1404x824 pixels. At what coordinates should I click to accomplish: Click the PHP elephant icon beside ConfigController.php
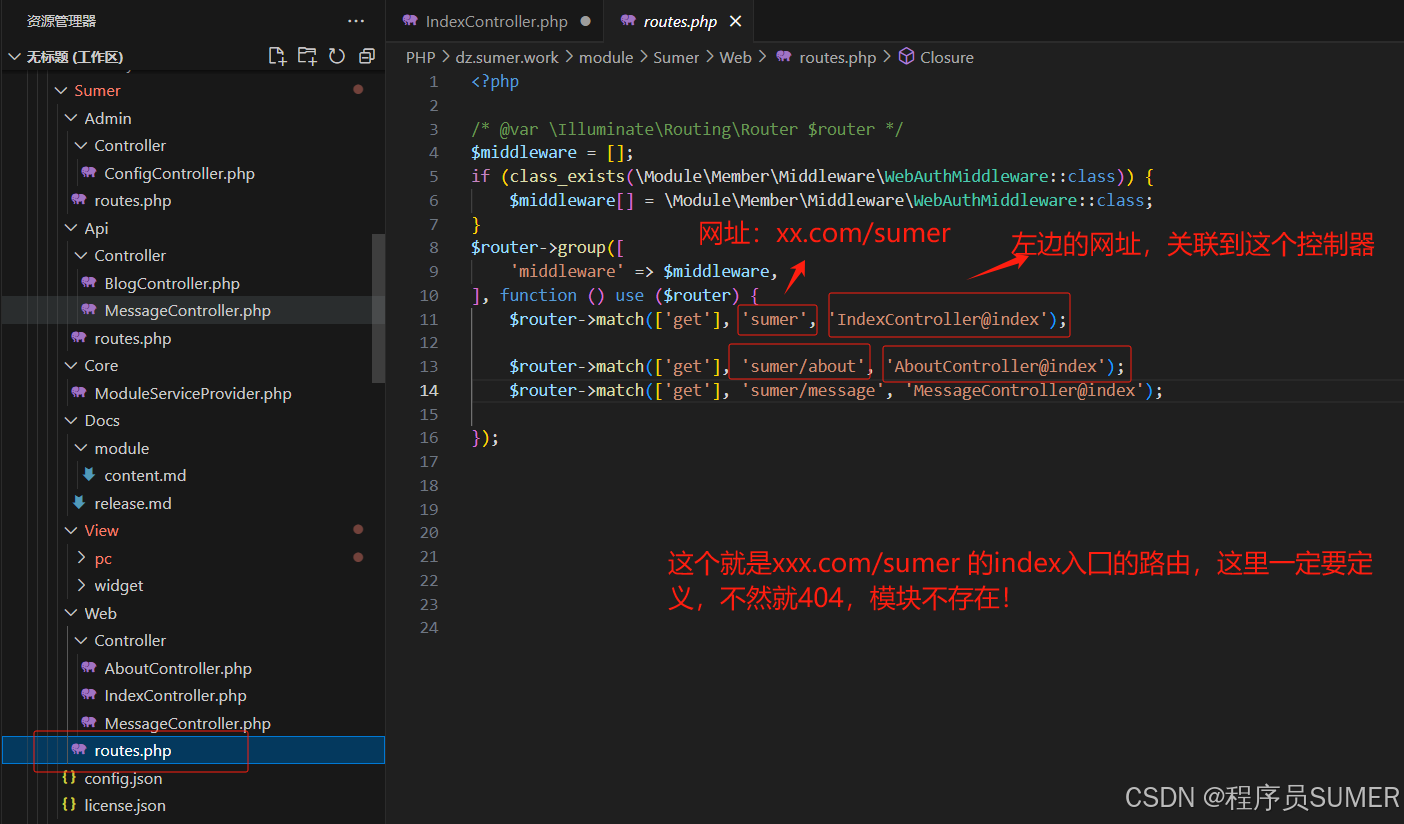tap(90, 173)
